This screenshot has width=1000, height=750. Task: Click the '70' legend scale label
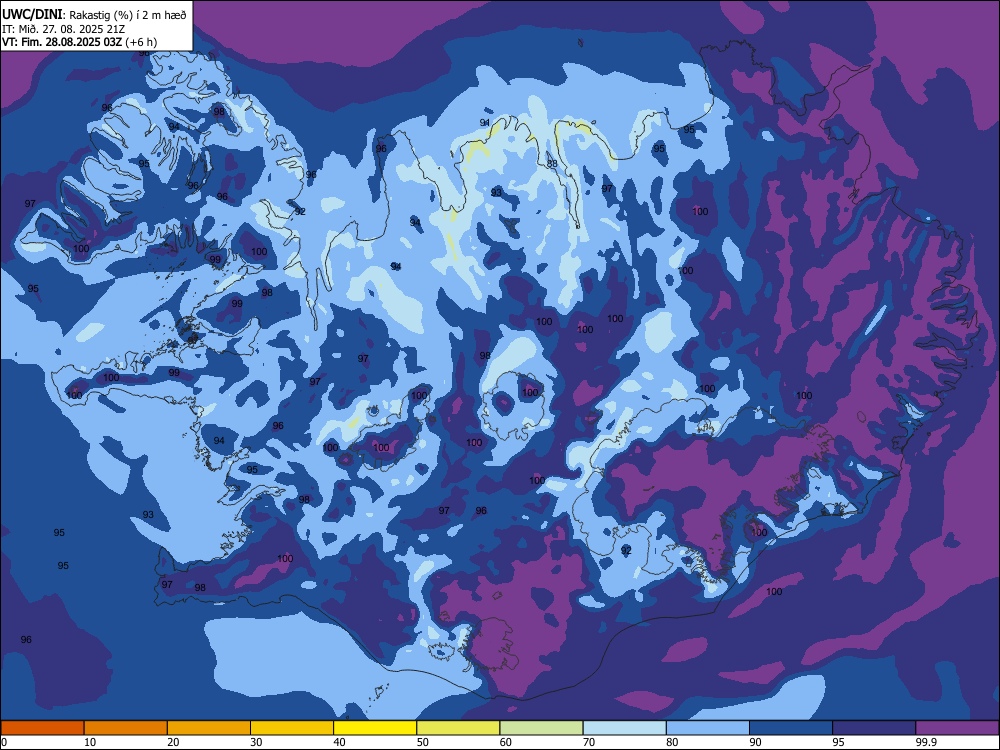click(x=589, y=742)
